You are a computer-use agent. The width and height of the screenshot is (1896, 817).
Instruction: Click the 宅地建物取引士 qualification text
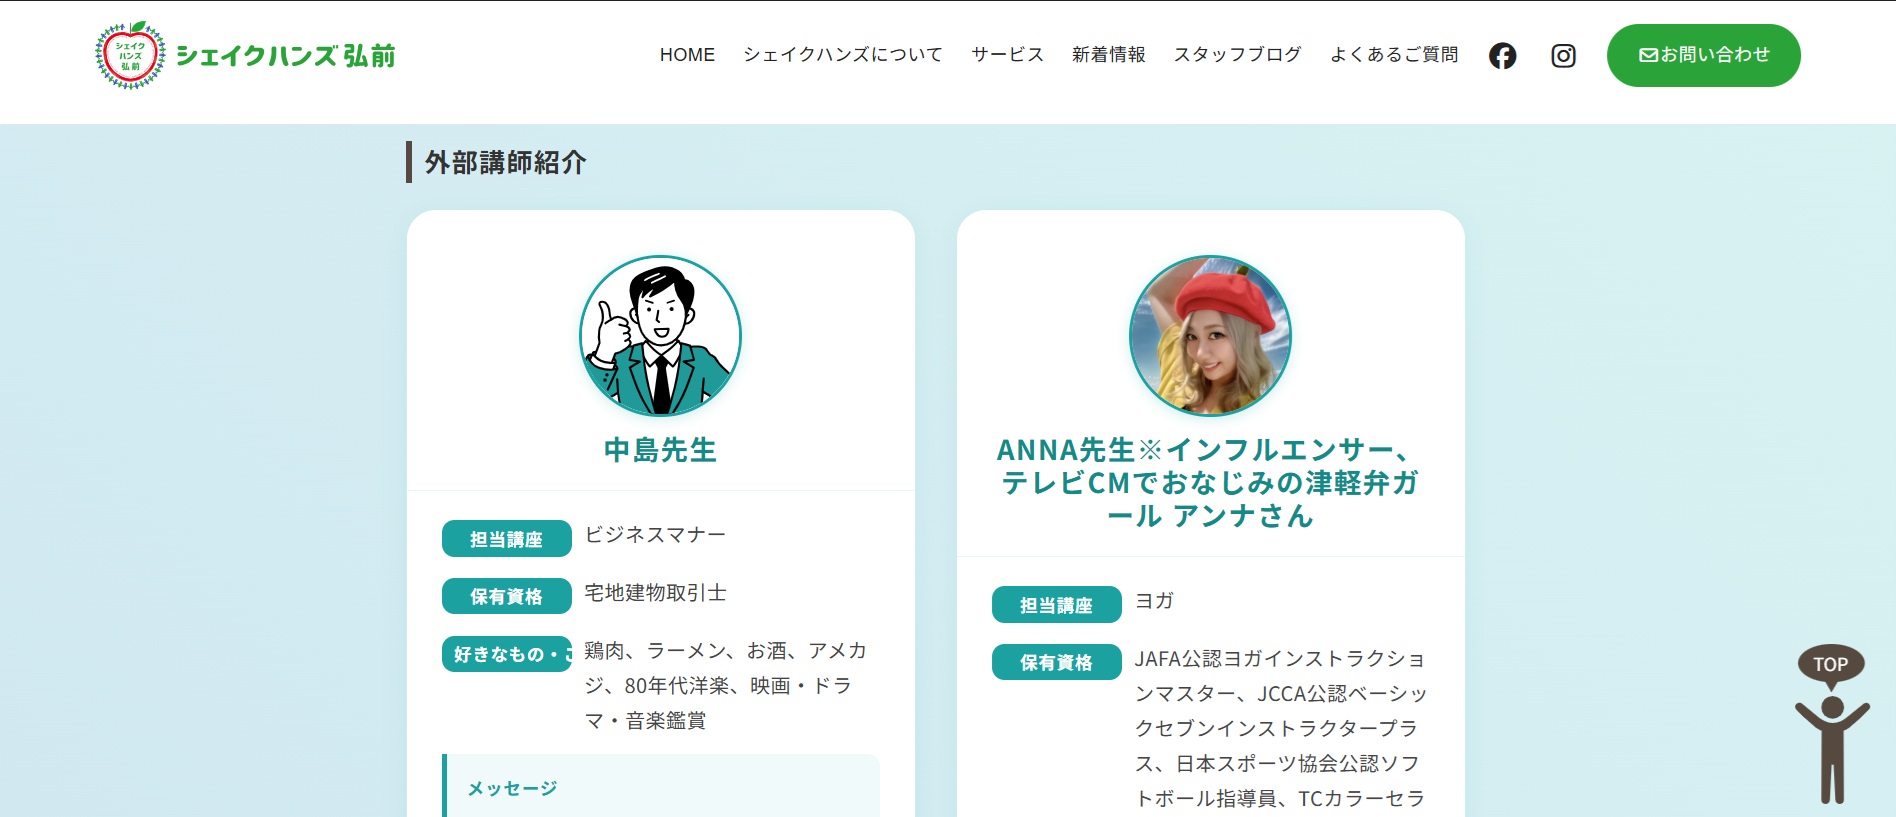[655, 593]
